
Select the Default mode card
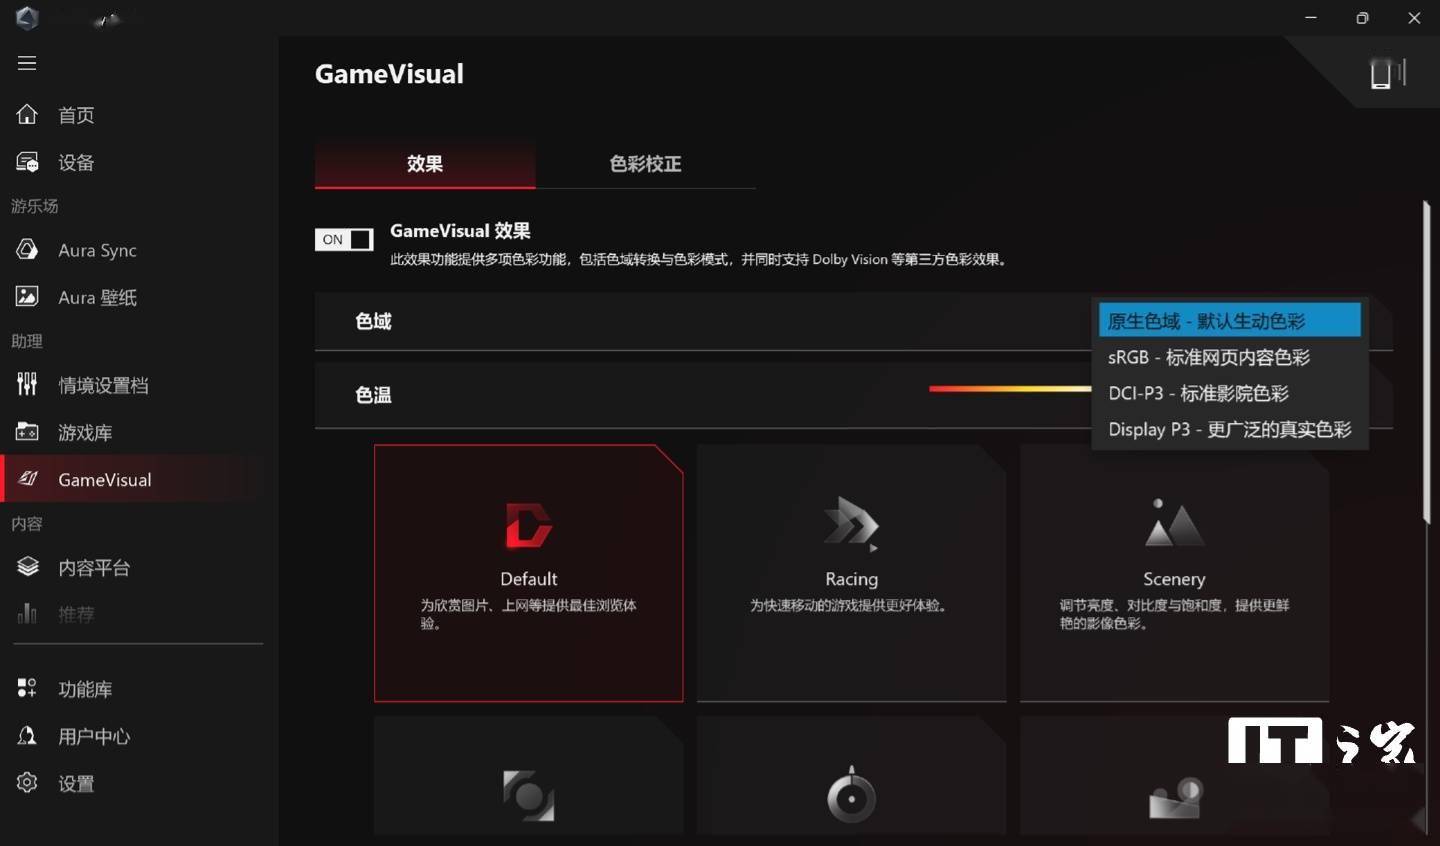528,573
